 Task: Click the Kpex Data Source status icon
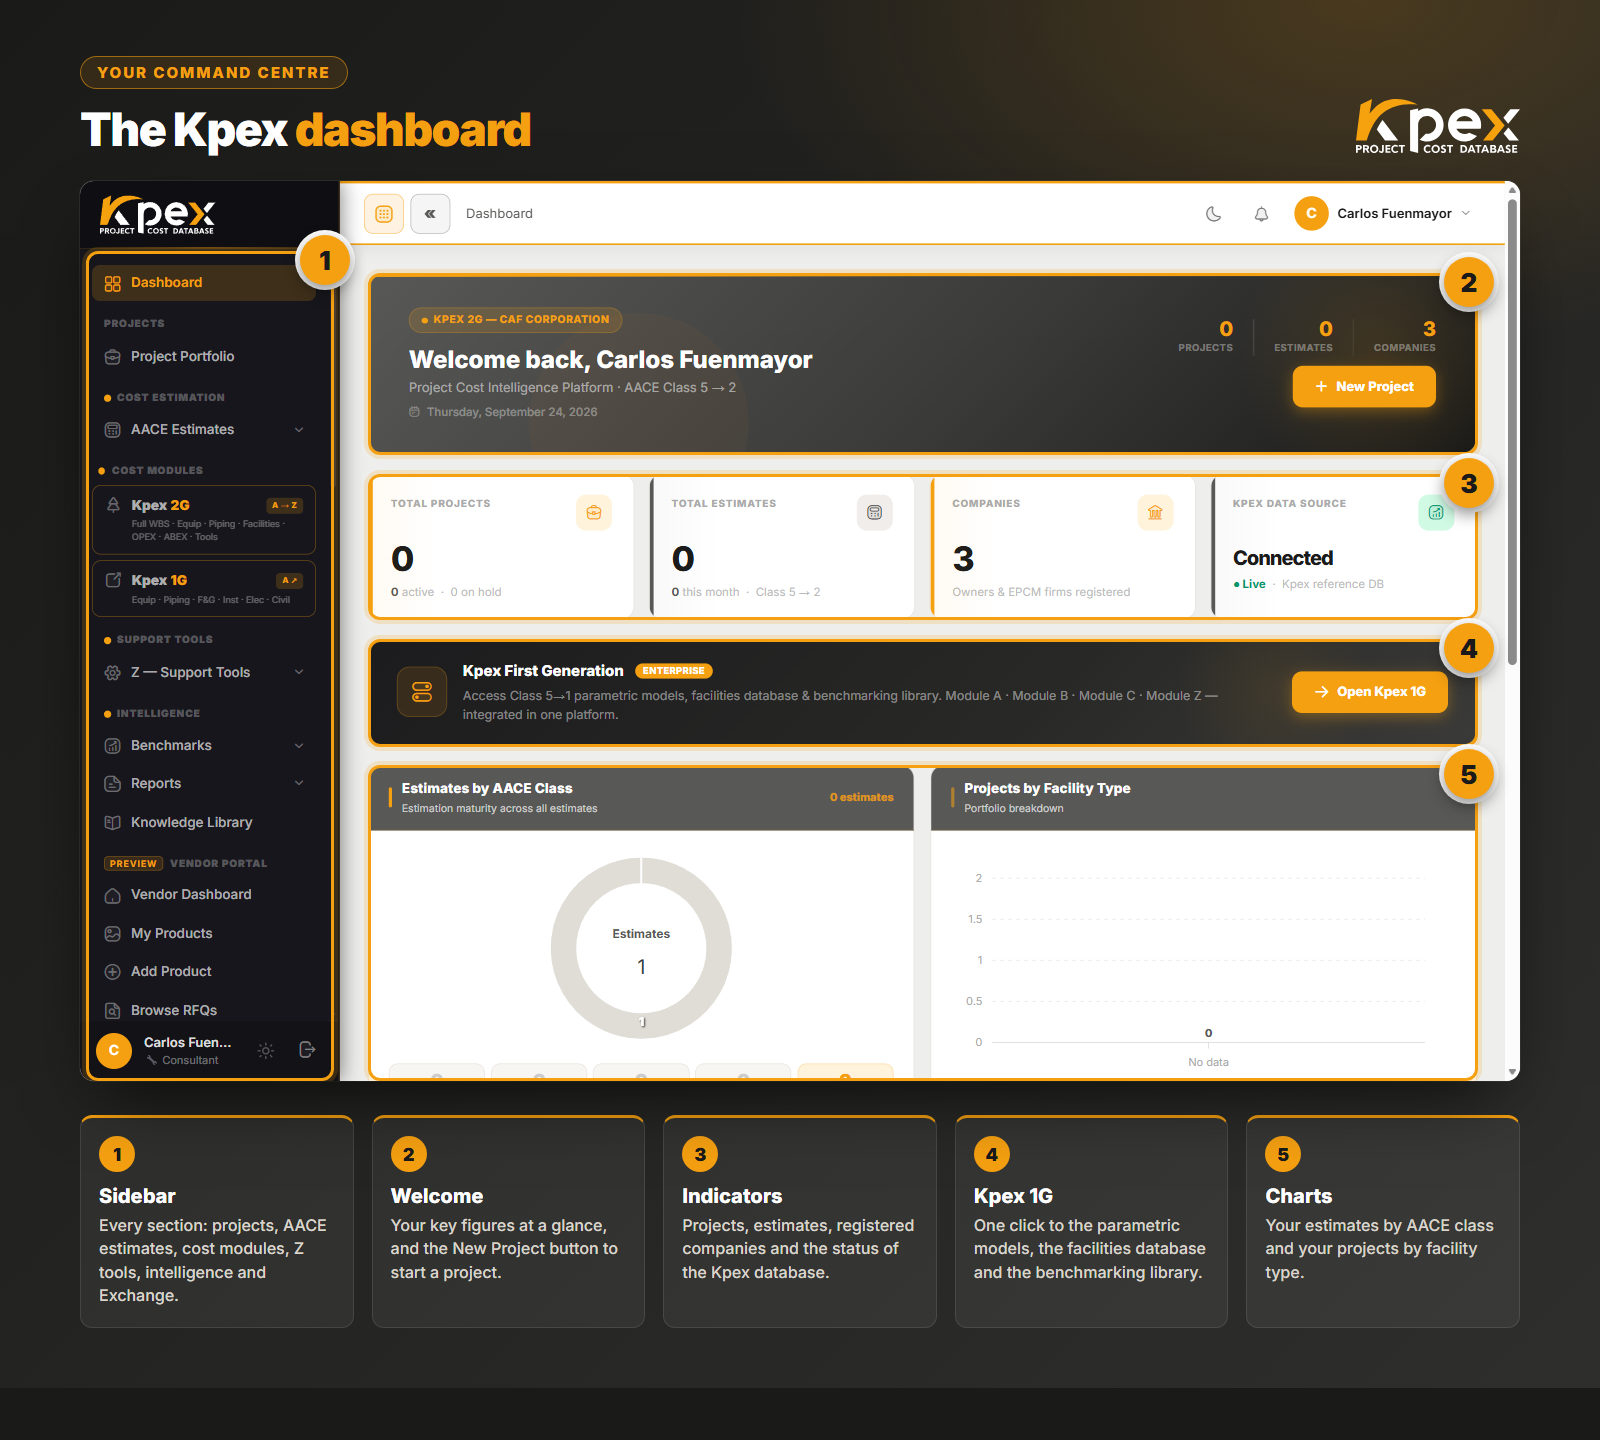[1436, 513]
